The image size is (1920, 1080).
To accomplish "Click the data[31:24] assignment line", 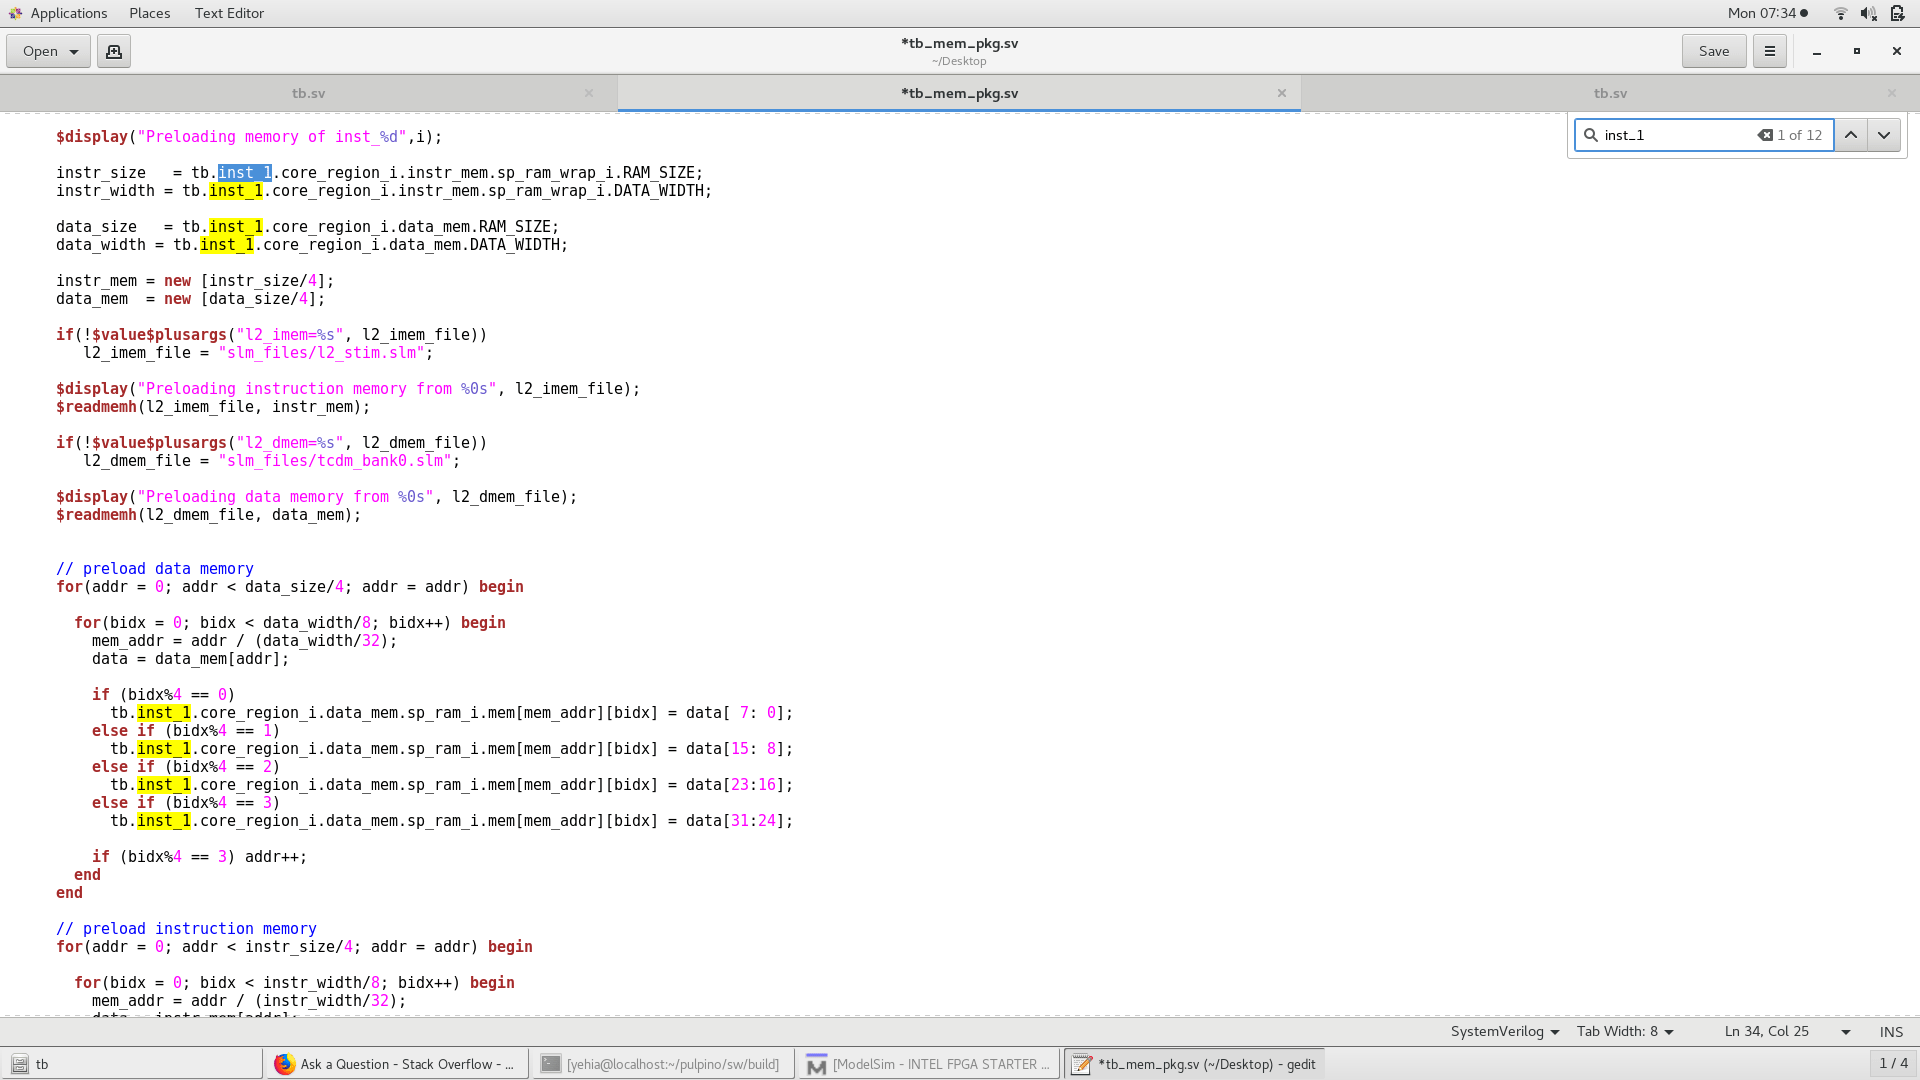I will click(x=452, y=821).
